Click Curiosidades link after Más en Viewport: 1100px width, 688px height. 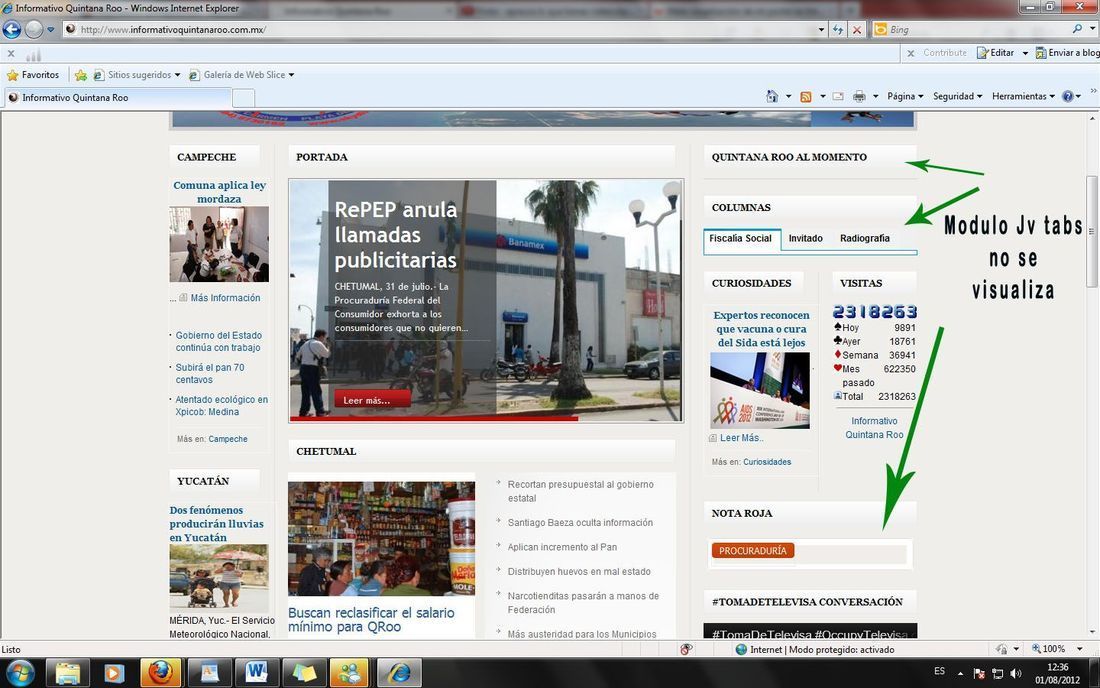pyautogui.click(x=767, y=462)
